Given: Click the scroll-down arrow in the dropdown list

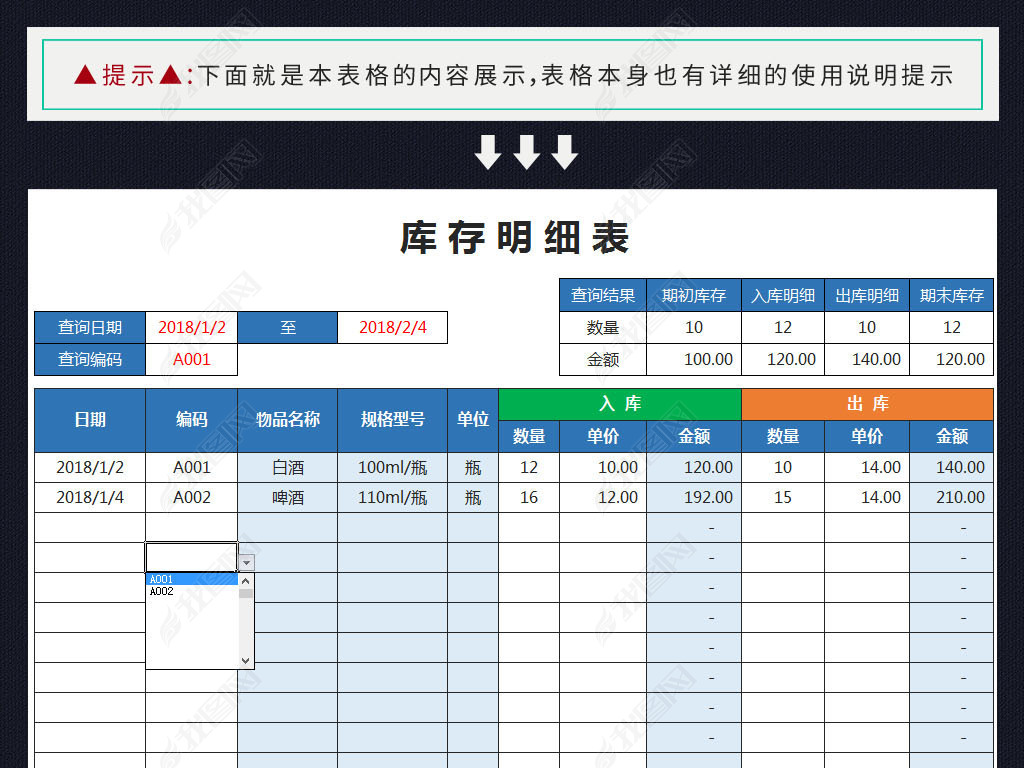Looking at the screenshot, I should pyautogui.click(x=244, y=660).
